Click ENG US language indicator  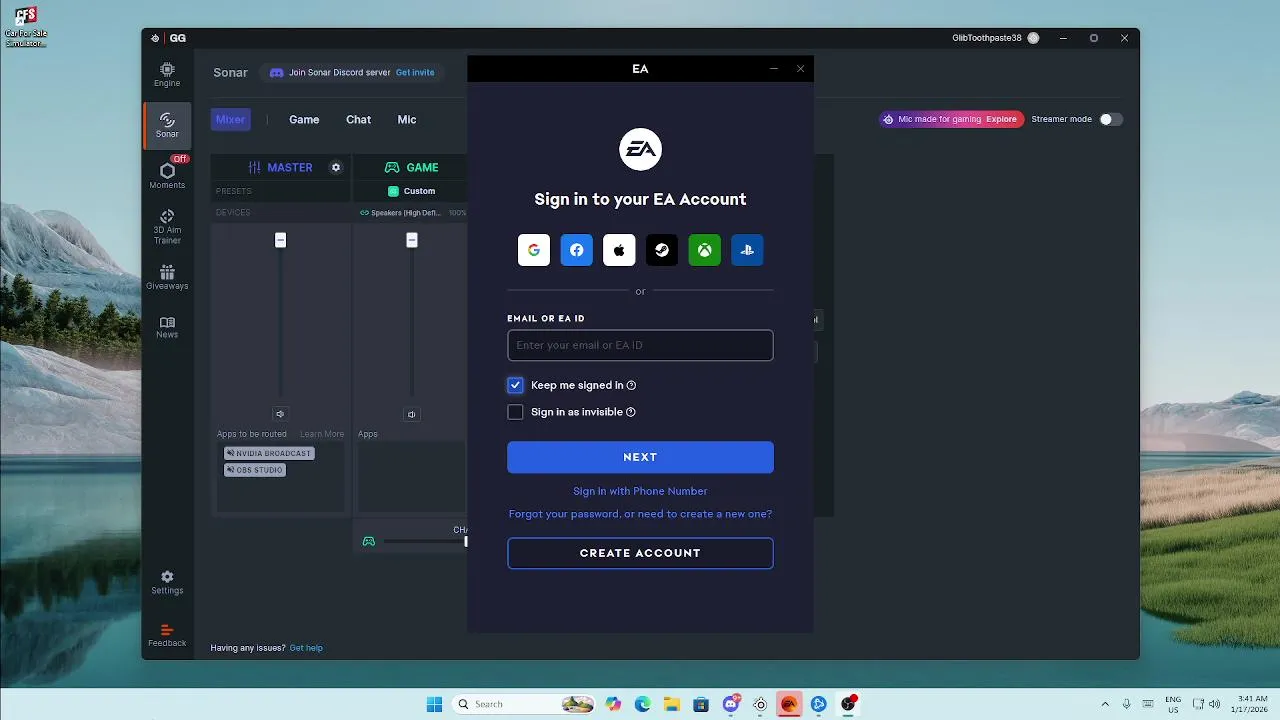1173,704
